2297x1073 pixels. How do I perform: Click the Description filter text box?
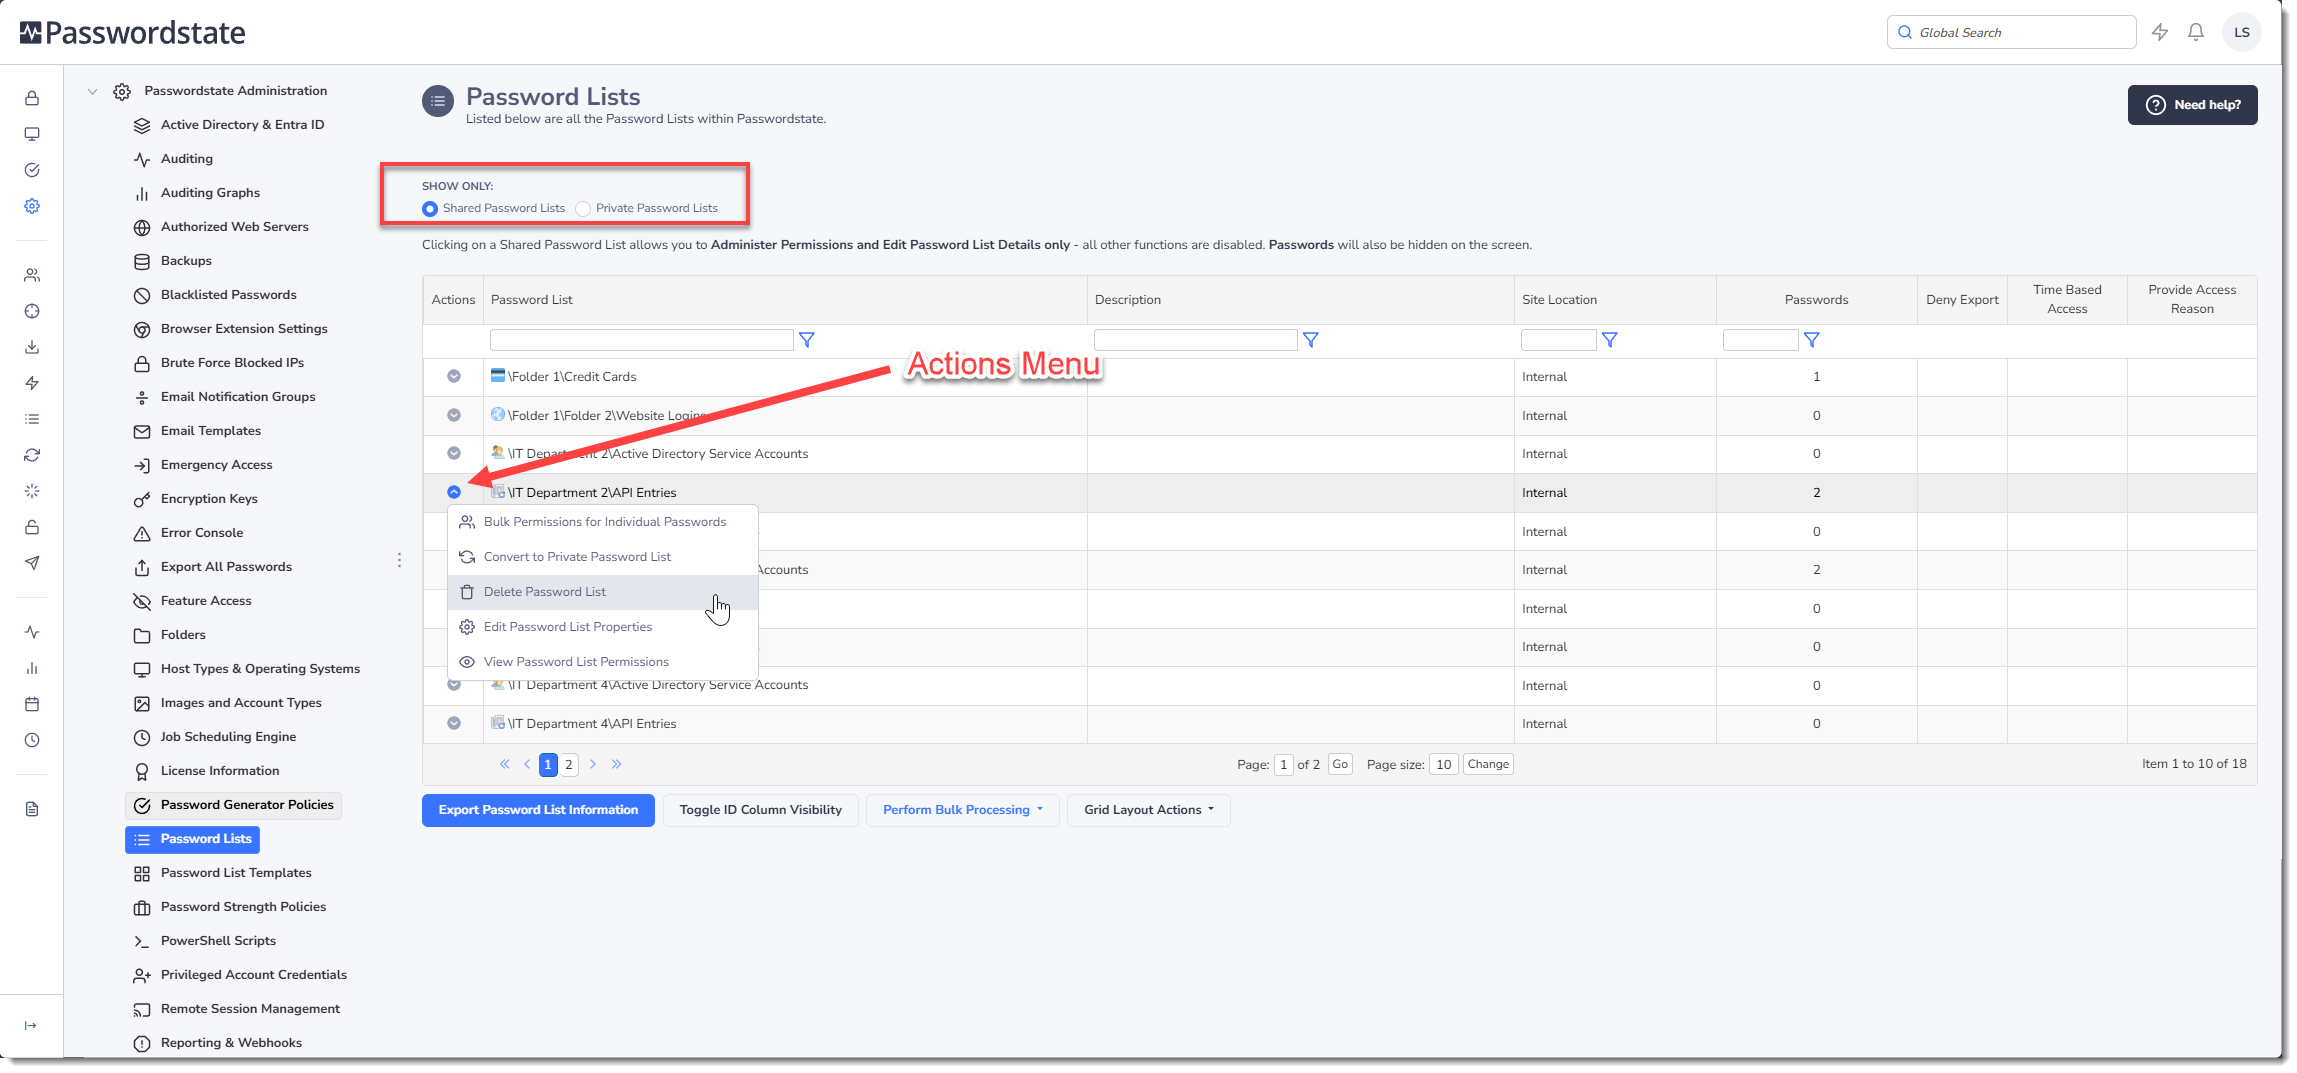point(1196,340)
